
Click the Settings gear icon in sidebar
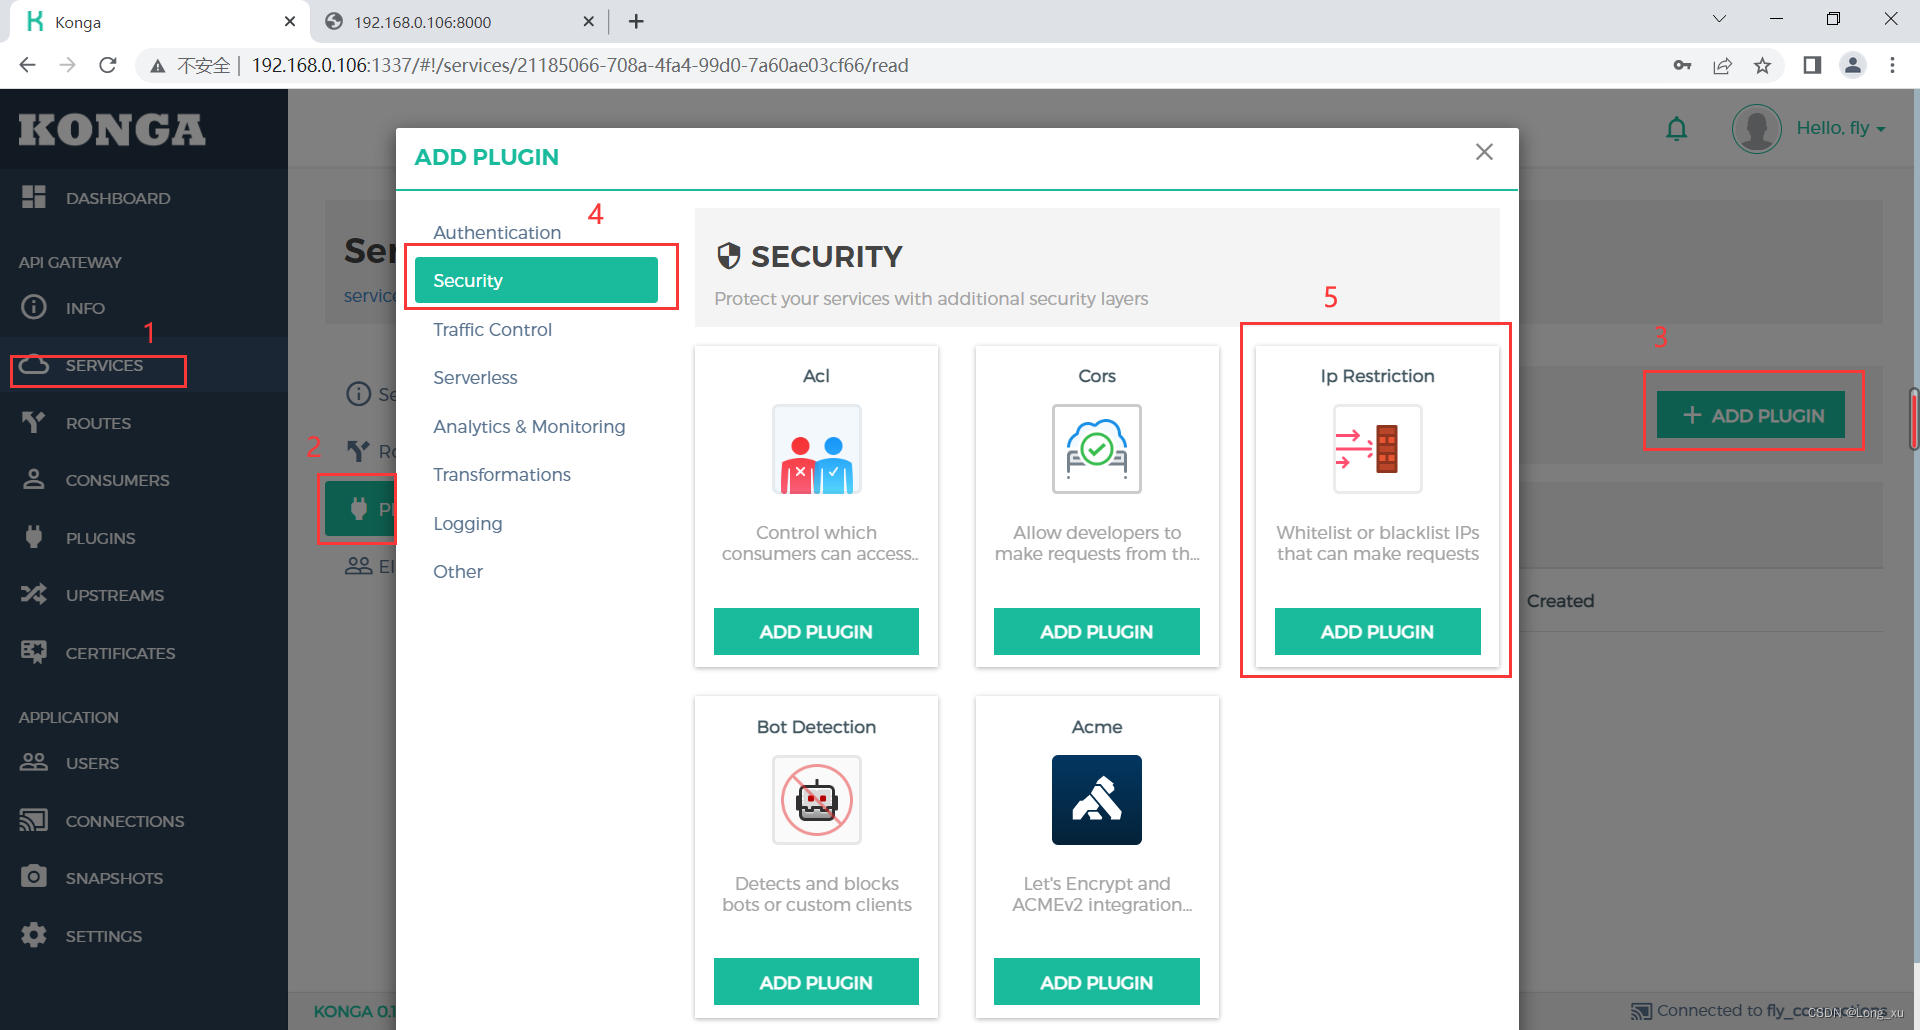pos(34,935)
